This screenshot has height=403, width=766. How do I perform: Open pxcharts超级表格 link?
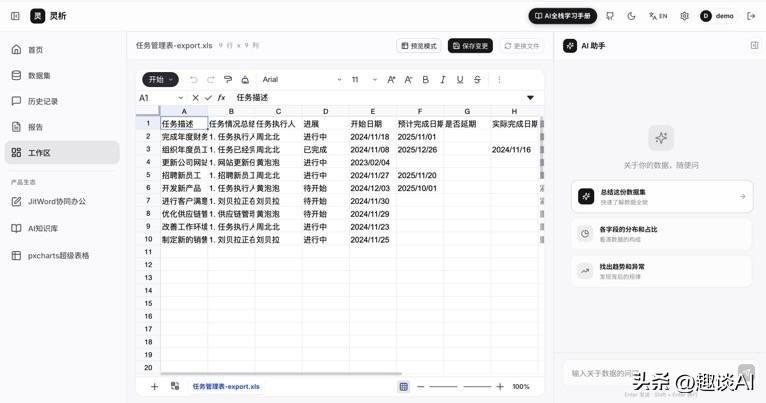62,255
